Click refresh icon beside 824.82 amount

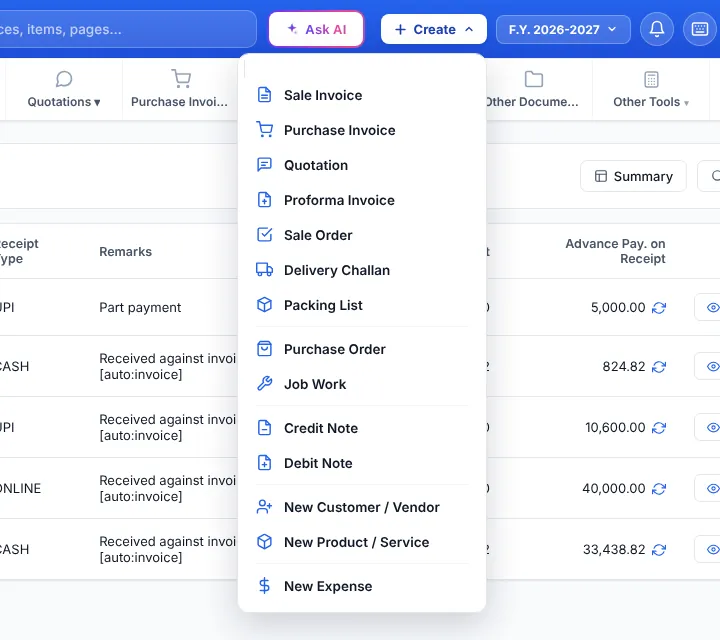(659, 367)
